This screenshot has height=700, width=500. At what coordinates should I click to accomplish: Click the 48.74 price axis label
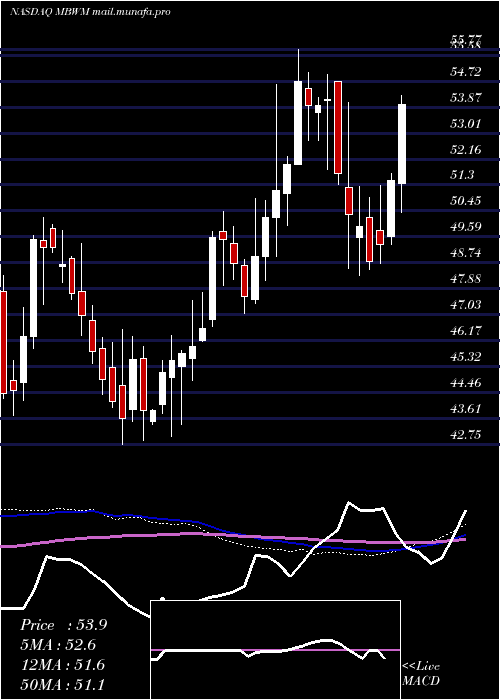point(466,253)
